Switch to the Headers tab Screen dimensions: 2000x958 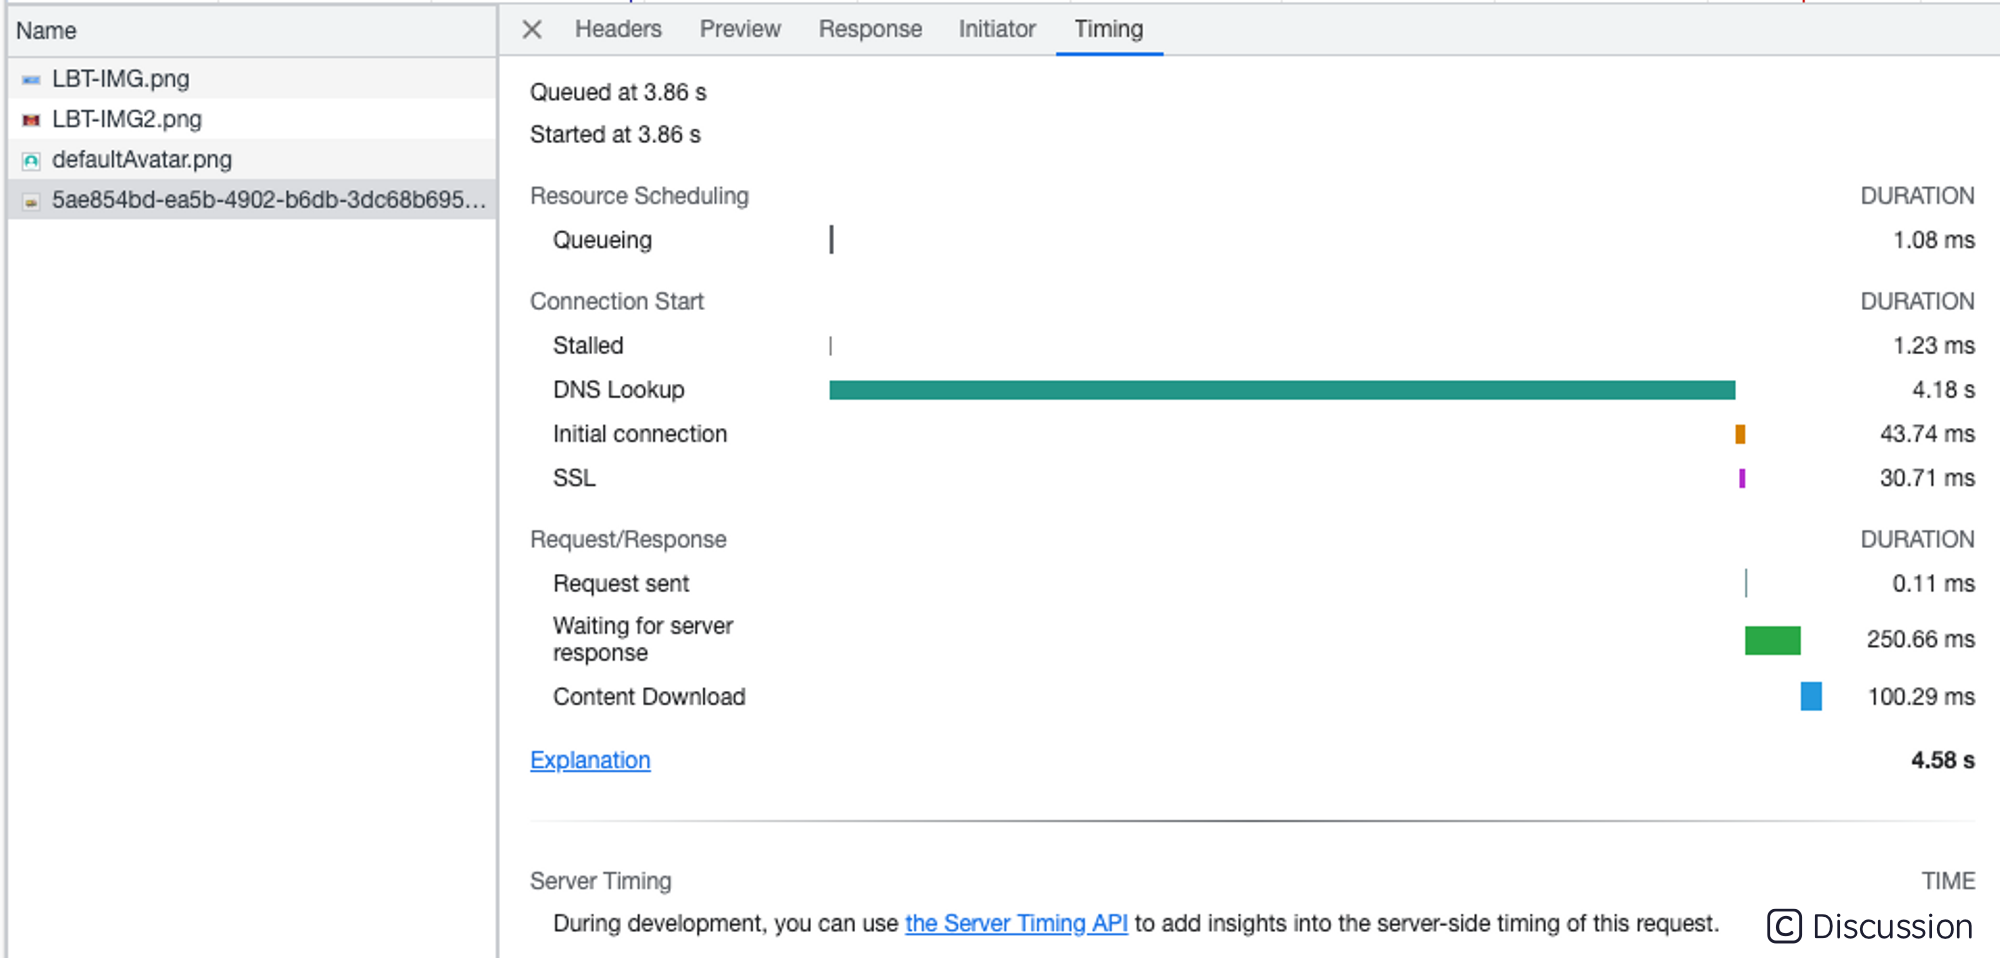[618, 29]
